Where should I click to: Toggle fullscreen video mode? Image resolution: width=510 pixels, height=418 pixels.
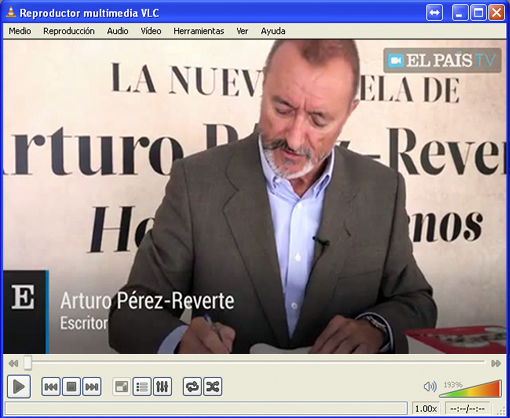pos(122,387)
